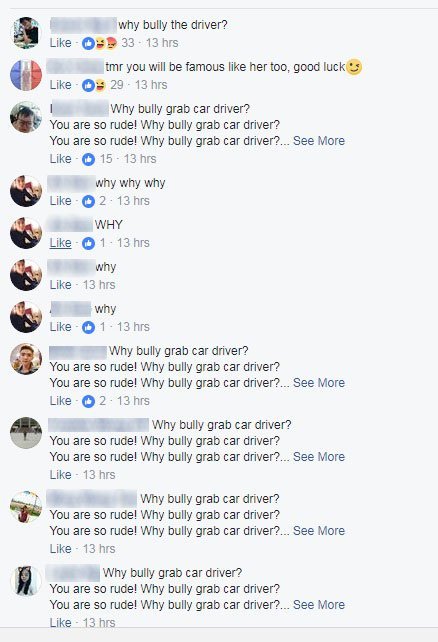Open reactions on 'why bully the driver?' comment
Viewport: 438px width, 642px height.
100,43
